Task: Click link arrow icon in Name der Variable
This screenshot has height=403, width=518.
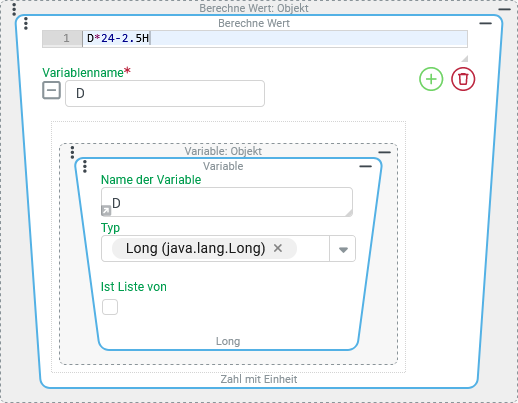Action: click(x=106, y=210)
